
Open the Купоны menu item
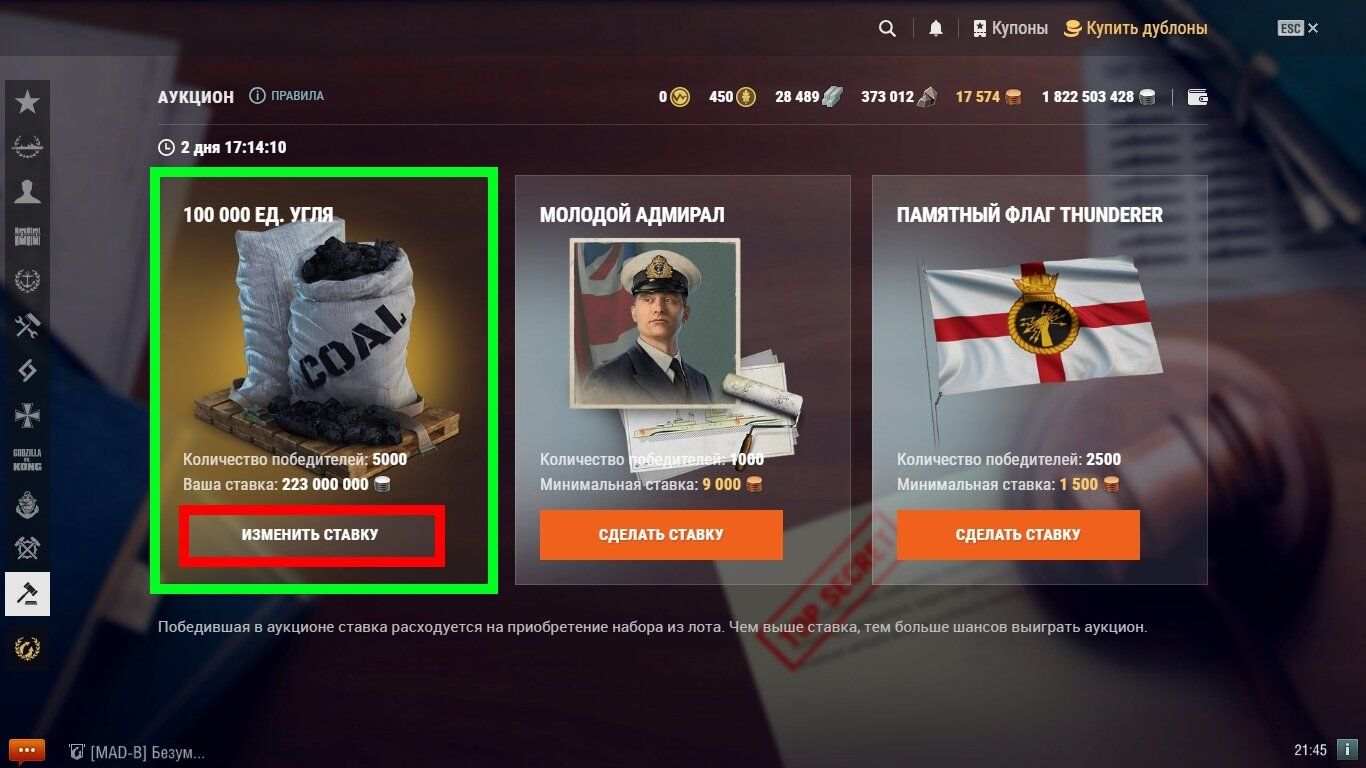pos(1010,29)
